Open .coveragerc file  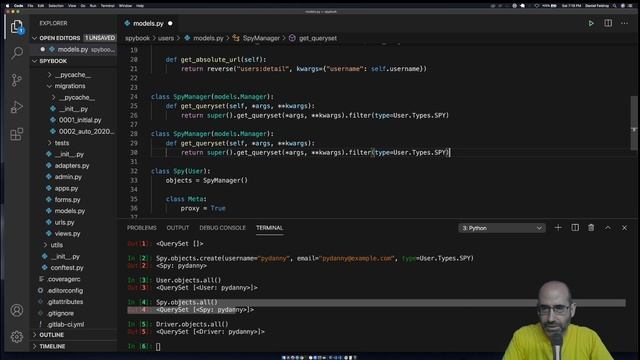pos(64,279)
